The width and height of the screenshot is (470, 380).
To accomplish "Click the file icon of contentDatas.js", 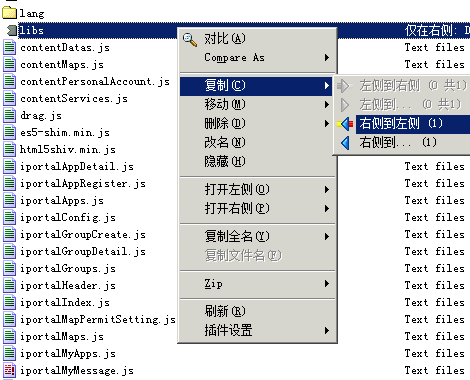I will (x=9, y=47).
